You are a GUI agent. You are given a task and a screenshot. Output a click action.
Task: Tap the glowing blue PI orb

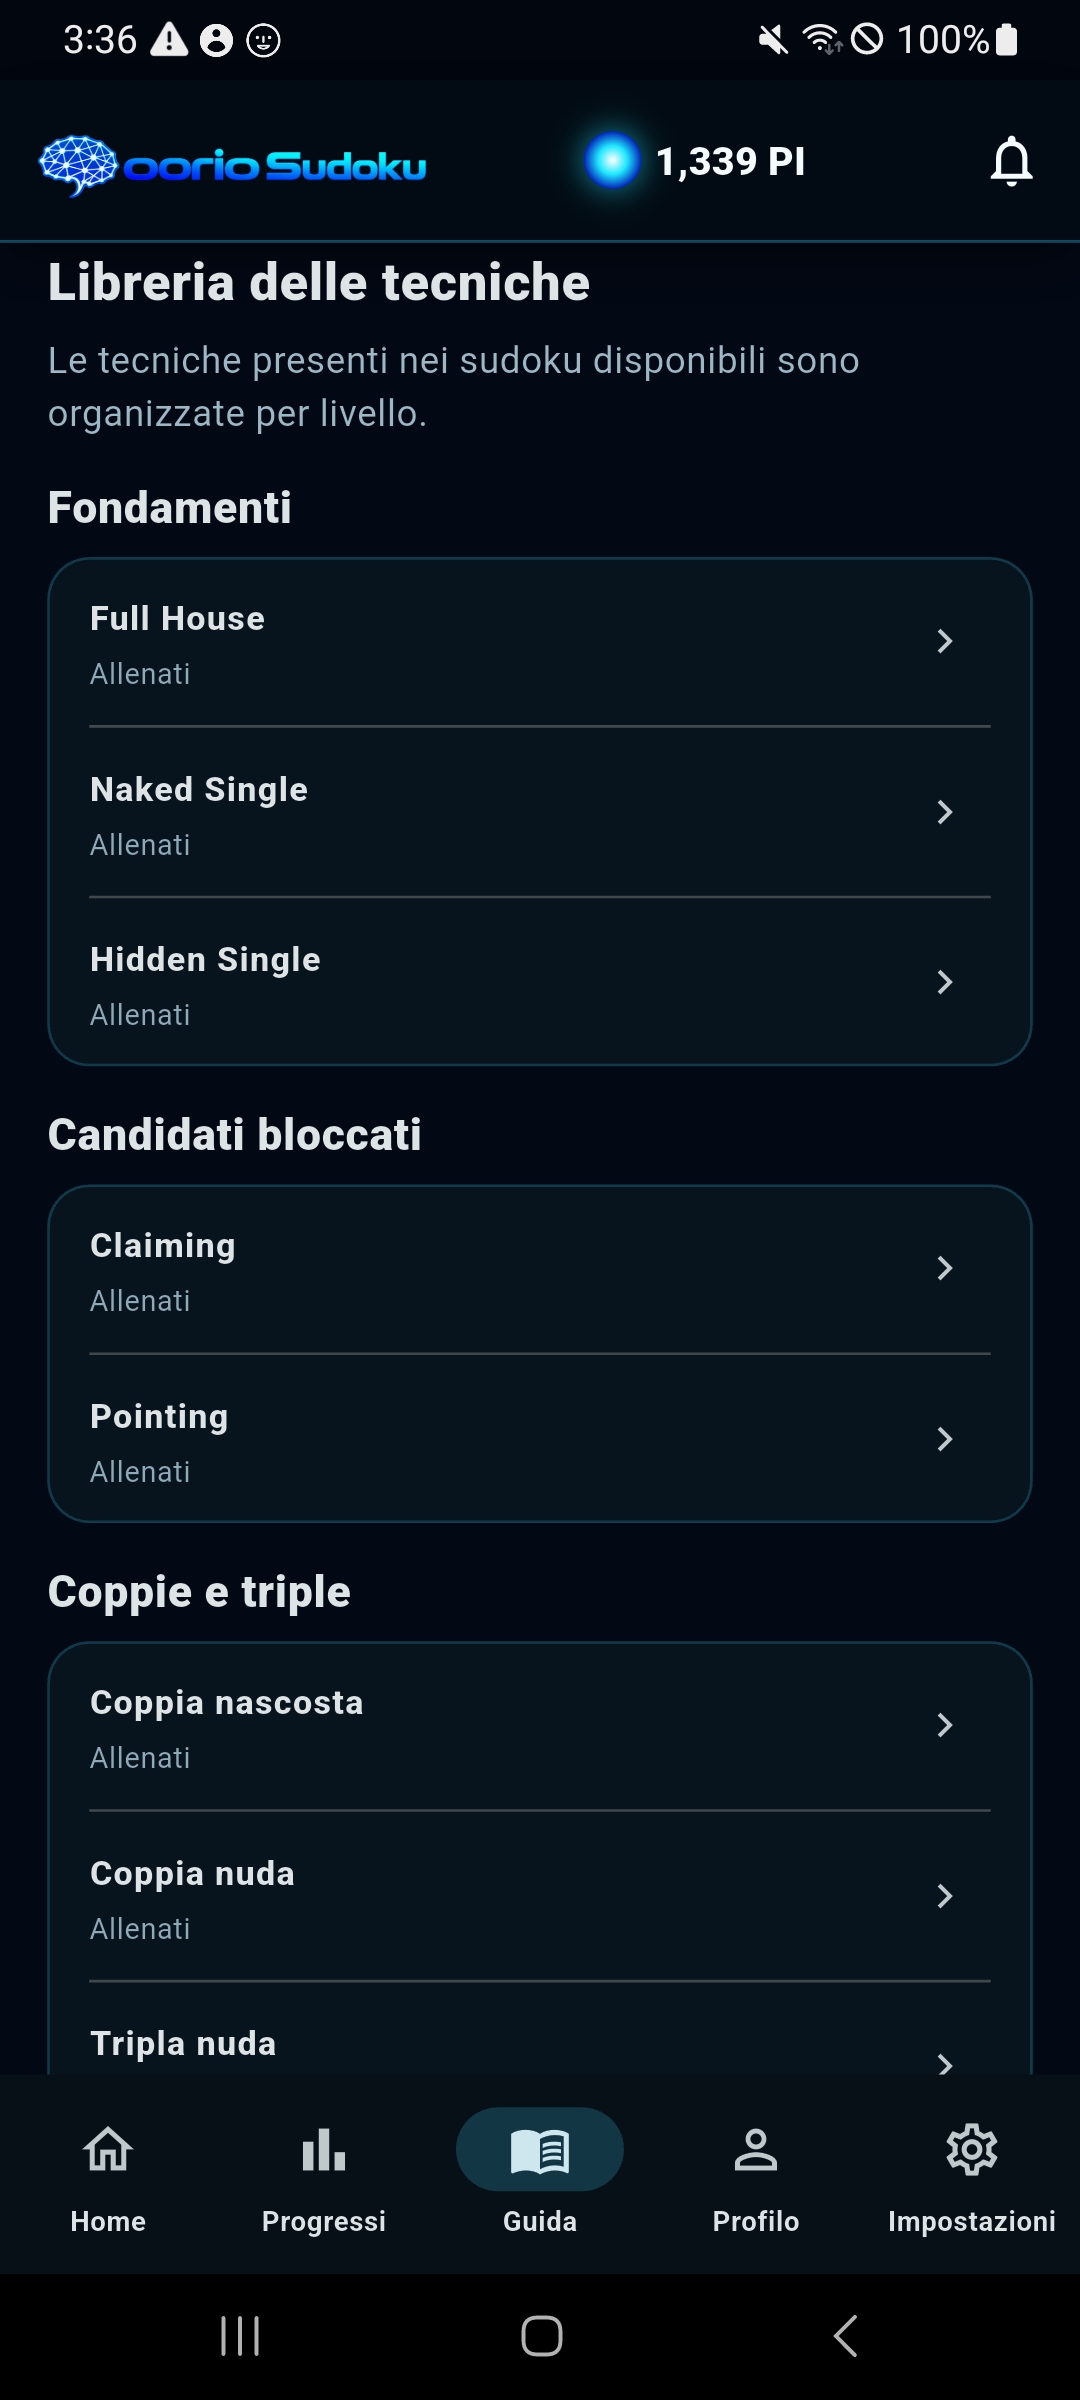612,160
